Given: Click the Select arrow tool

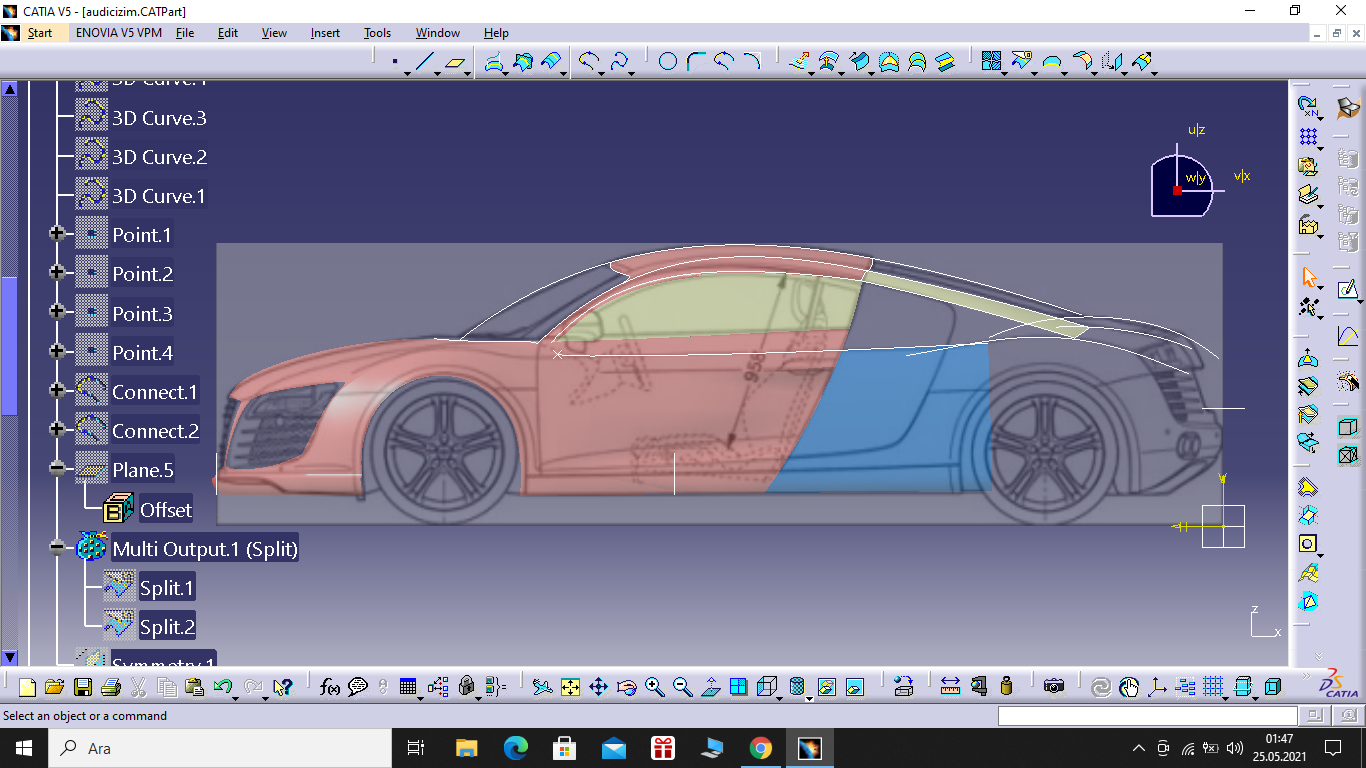Looking at the screenshot, I should [x=1308, y=276].
